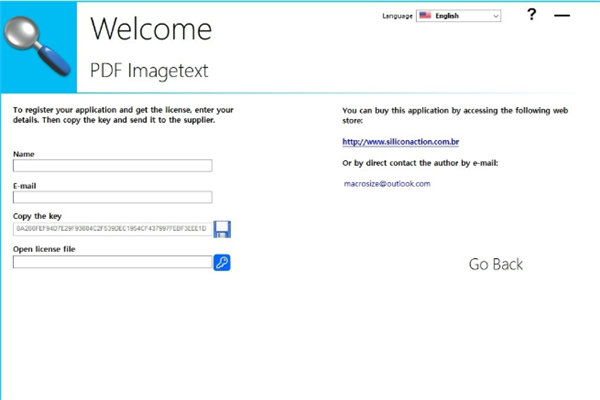Click the macrosize@outlook.com e-mail link
600x400 pixels.
[x=387, y=184]
